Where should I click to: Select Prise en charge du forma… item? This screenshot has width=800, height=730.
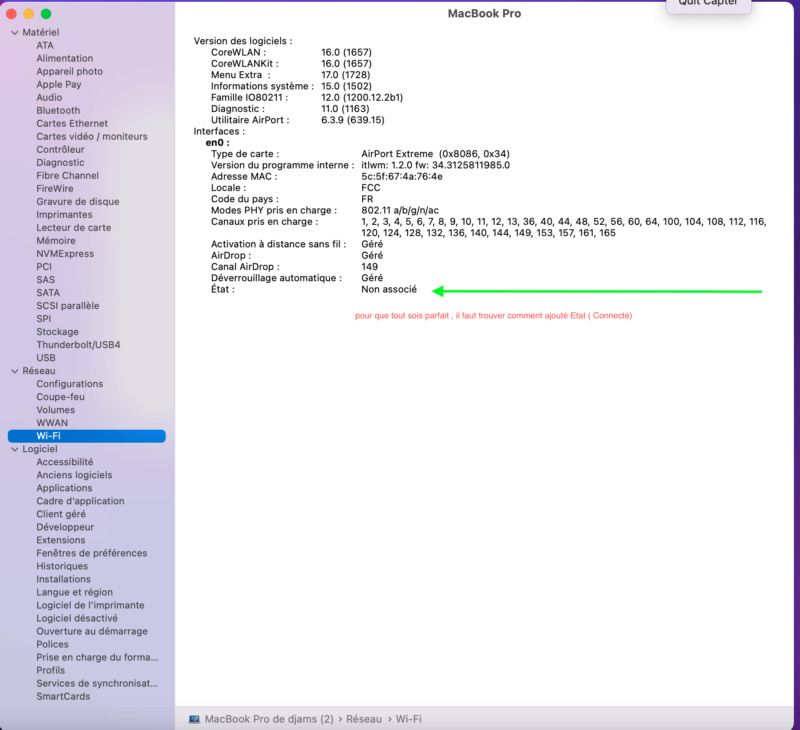(97, 657)
